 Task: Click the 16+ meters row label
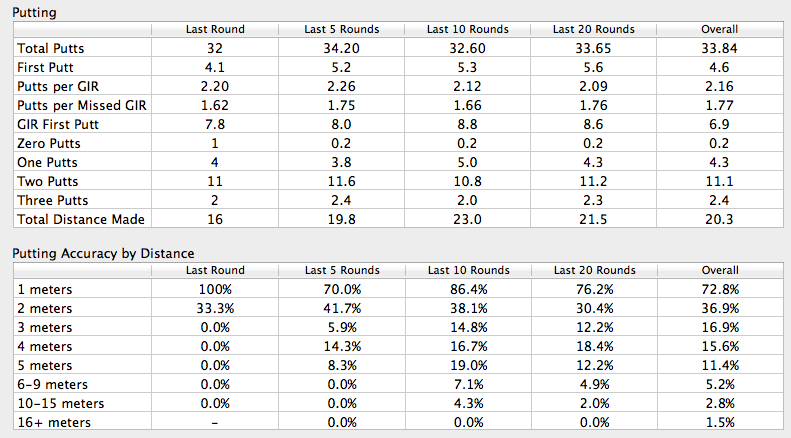(x=54, y=422)
